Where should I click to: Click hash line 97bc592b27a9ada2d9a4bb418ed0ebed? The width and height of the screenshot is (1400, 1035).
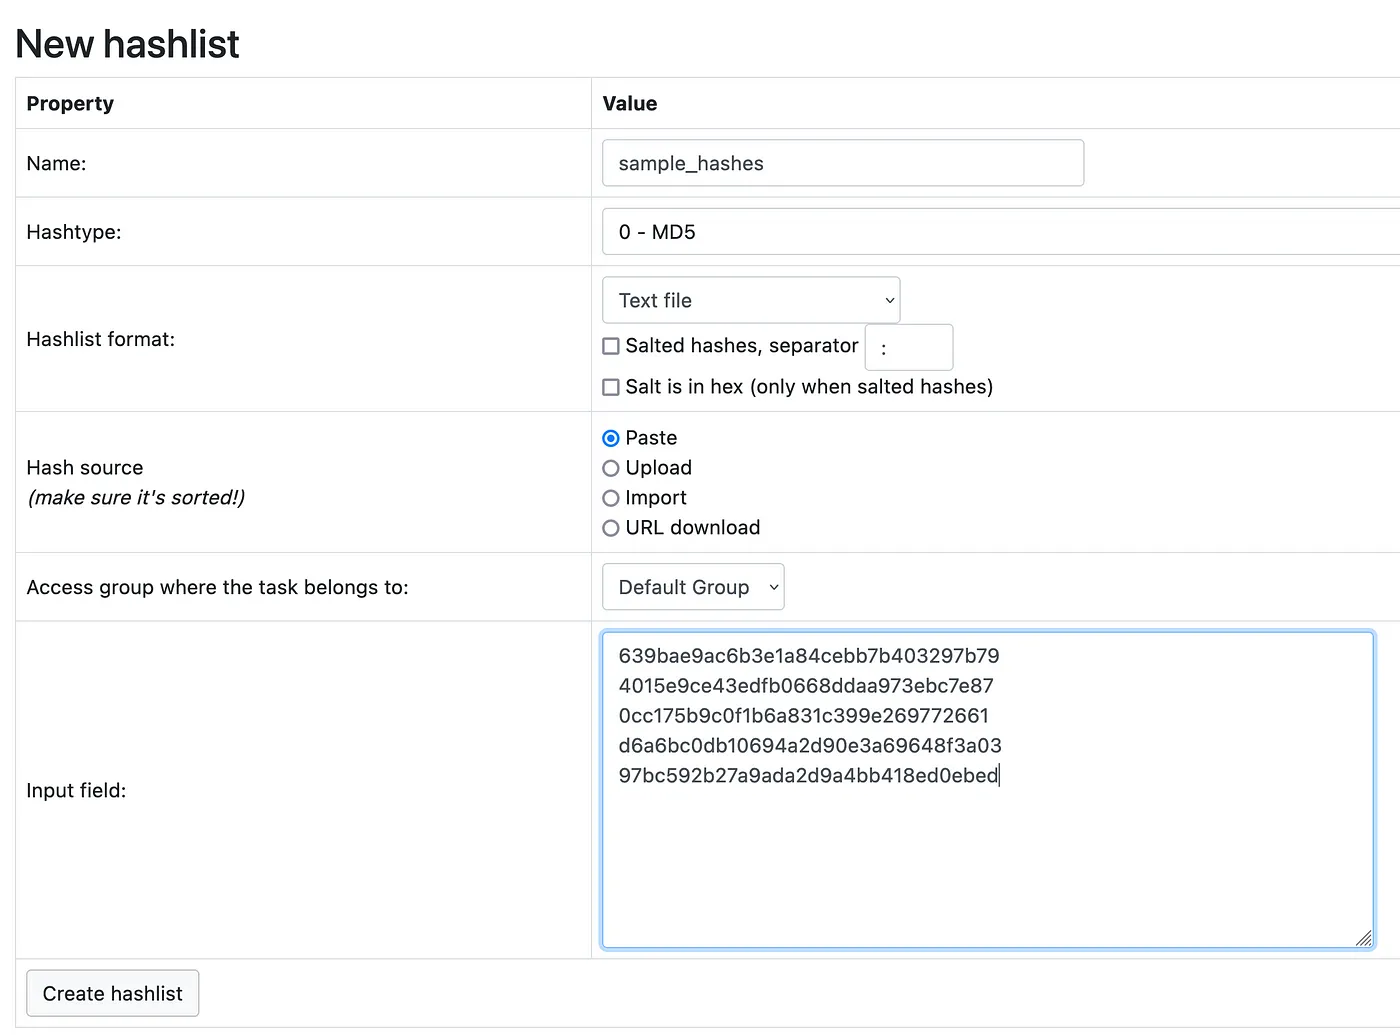click(809, 776)
